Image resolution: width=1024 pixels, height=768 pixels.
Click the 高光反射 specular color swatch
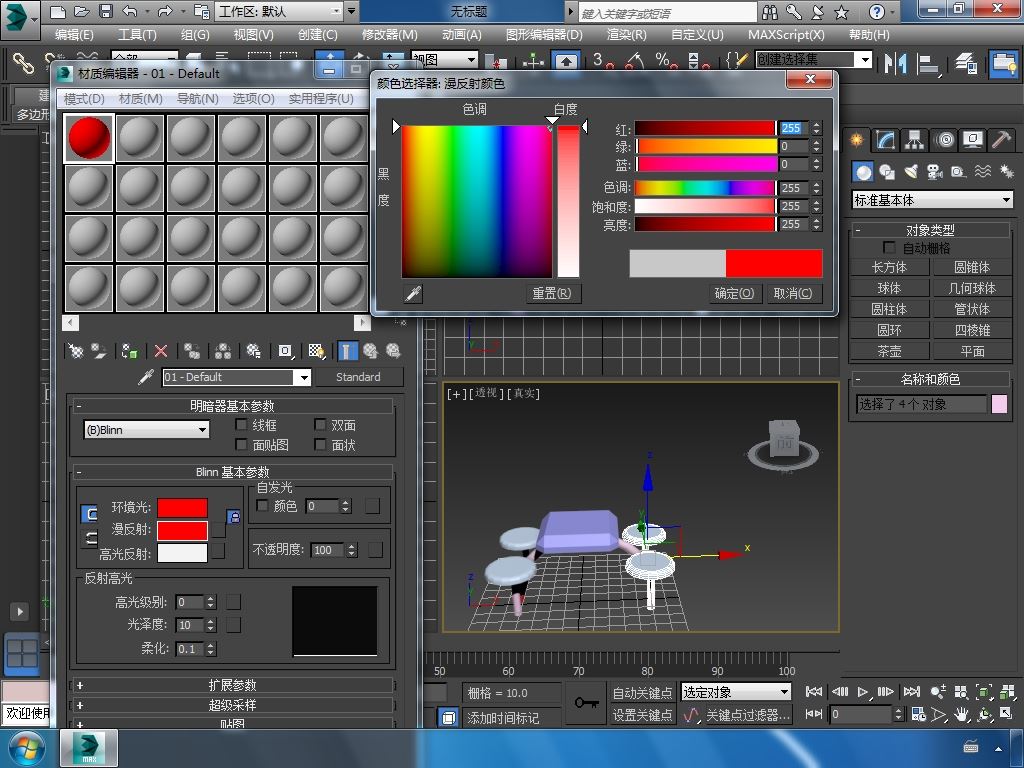click(x=182, y=553)
